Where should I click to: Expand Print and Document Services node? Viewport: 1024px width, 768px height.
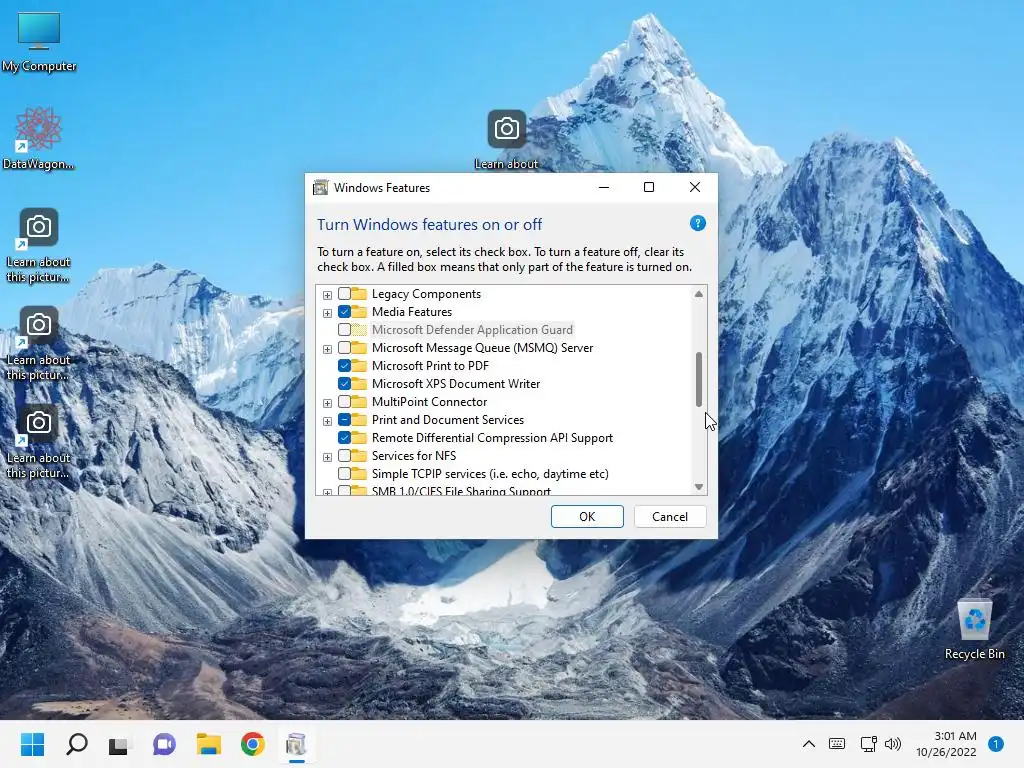(327, 421)
